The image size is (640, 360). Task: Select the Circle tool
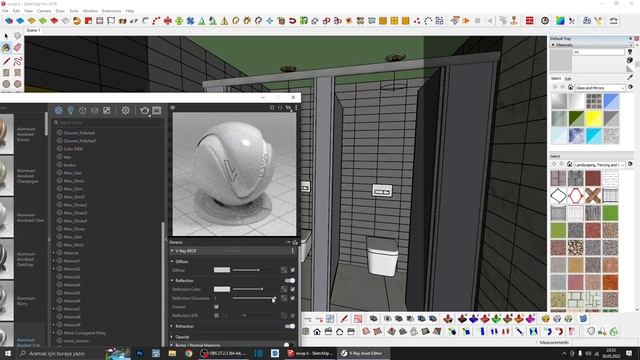coord(6,84)
